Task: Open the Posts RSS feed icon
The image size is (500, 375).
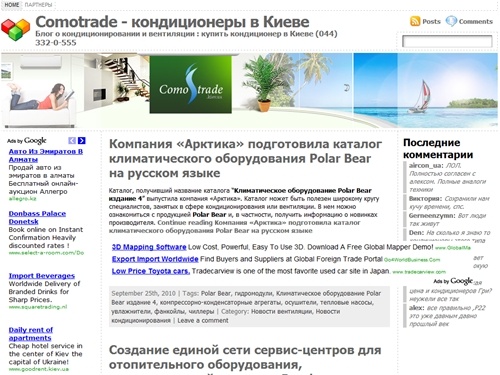Action: (415, 21)
